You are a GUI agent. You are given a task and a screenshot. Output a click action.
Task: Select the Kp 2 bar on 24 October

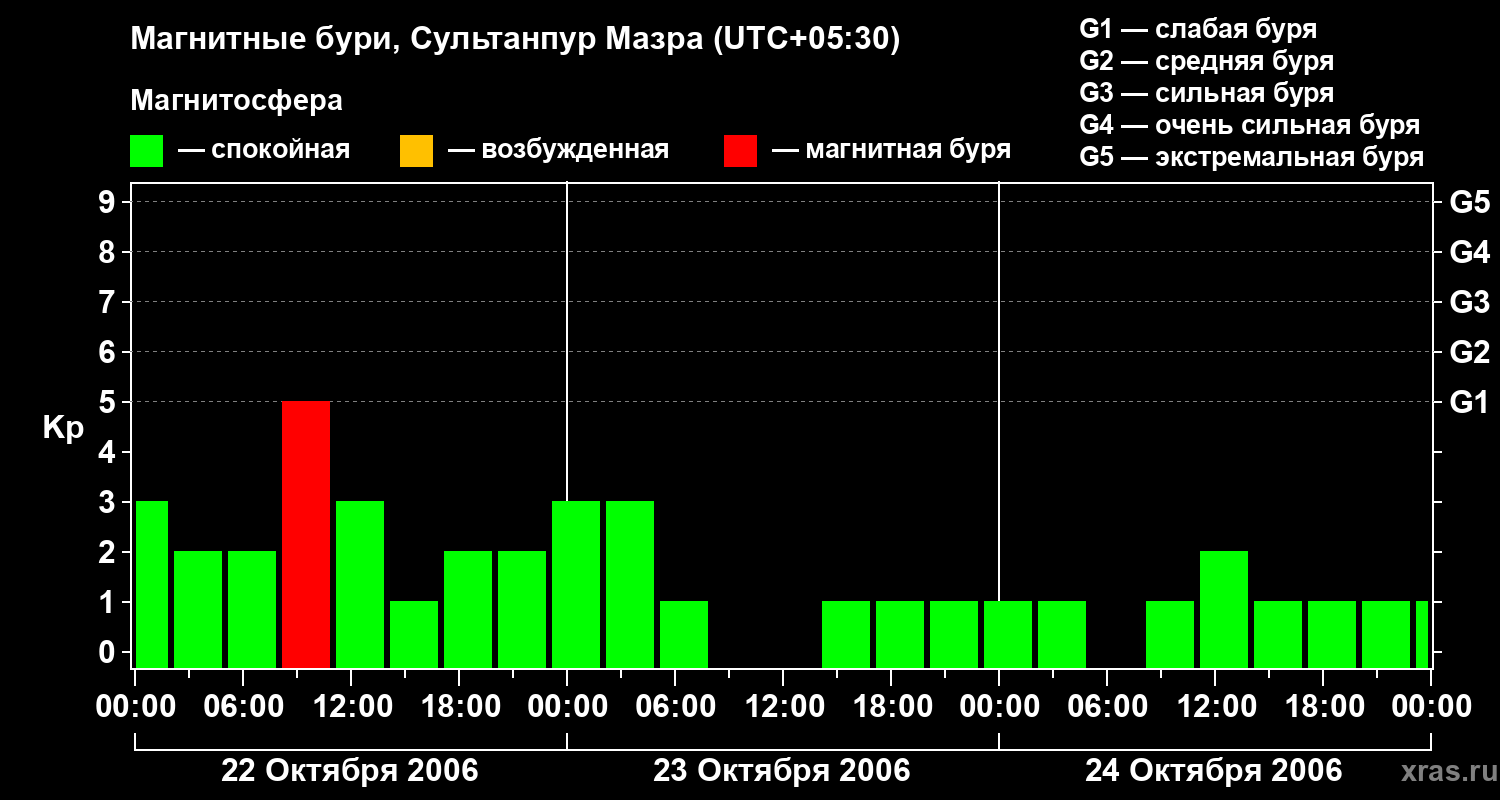pos(1224,609)
